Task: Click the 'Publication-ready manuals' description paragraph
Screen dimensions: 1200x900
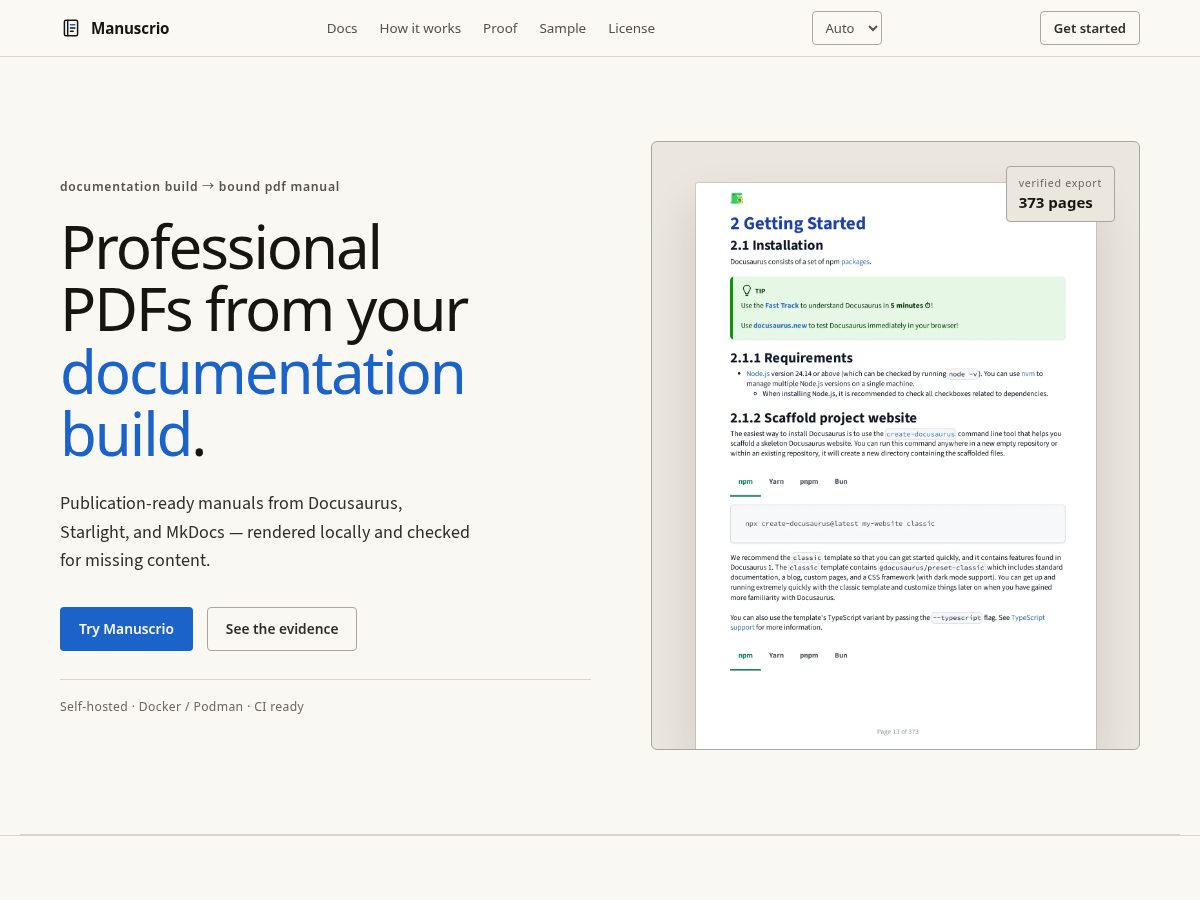Action: click(x=265, y=532)
